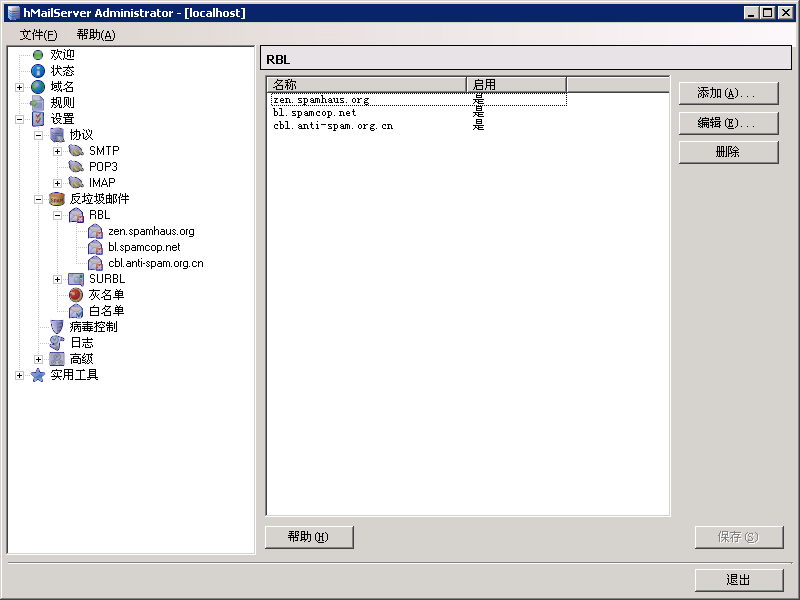Click the globe icon beside 域名
Image resolution: width=800 pixels, height=600 pixels.
38,87
